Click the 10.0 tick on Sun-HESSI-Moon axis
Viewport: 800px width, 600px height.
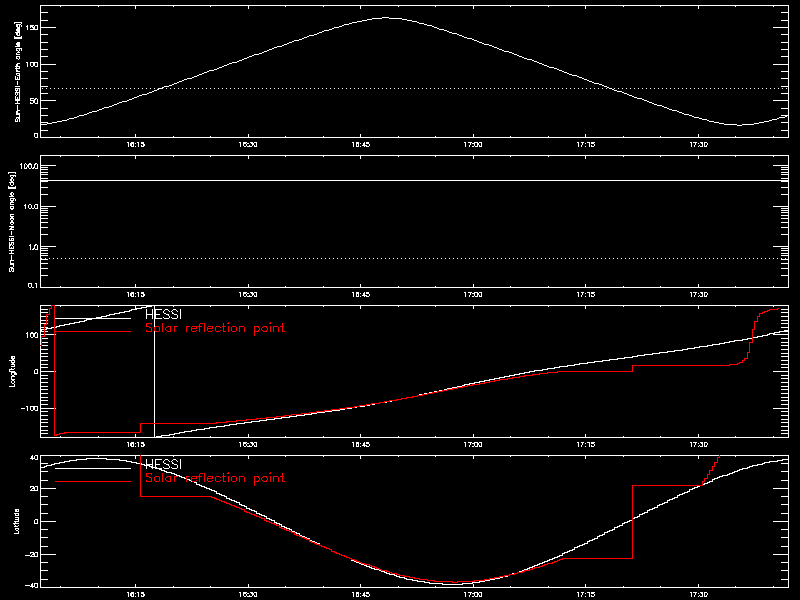click(x=31, y=207)
